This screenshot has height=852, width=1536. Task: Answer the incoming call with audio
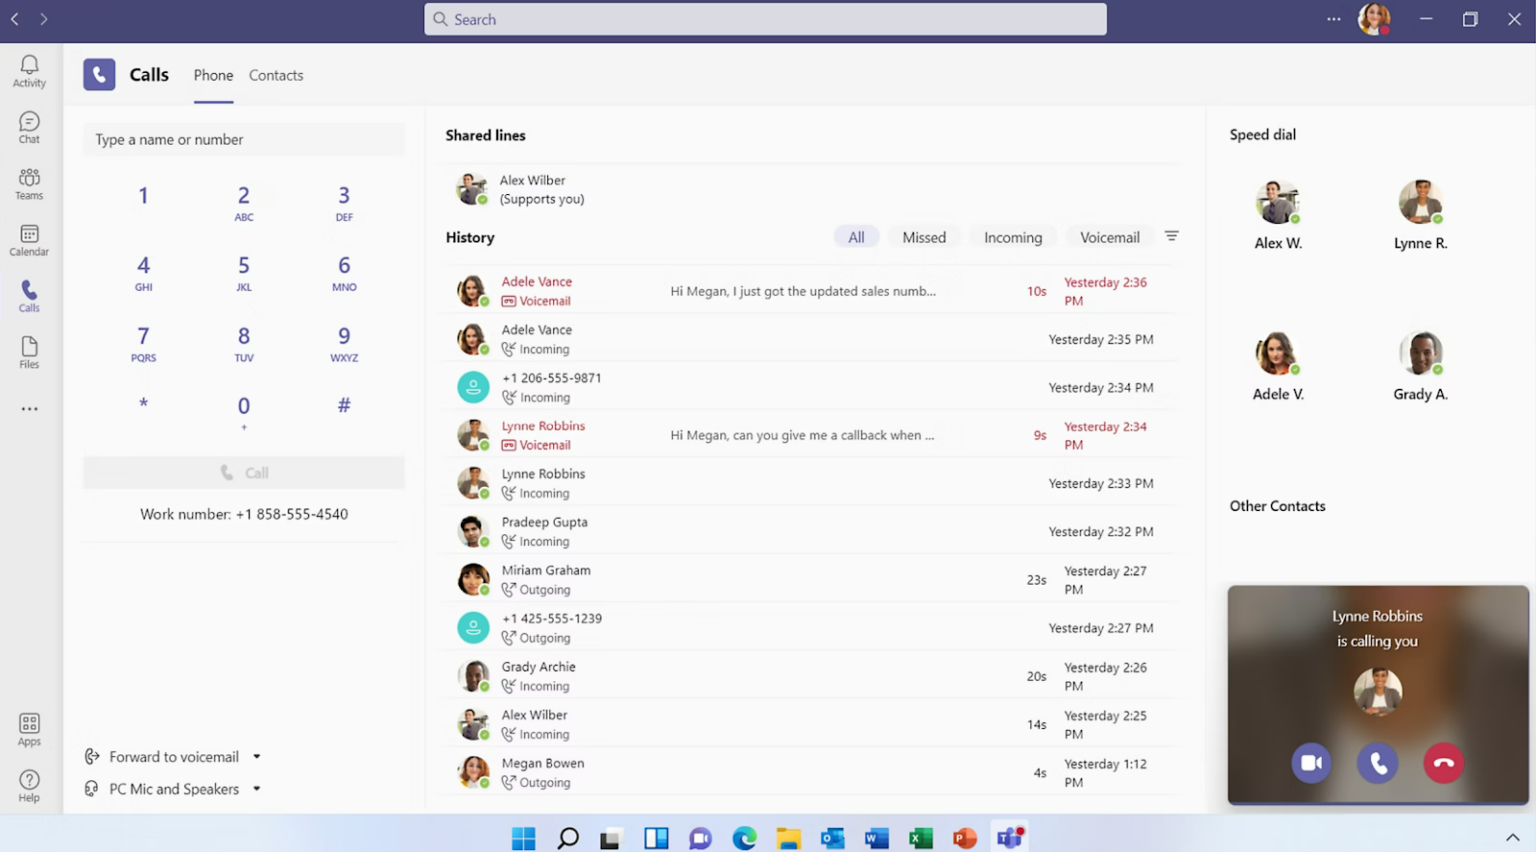[1377, 763]
